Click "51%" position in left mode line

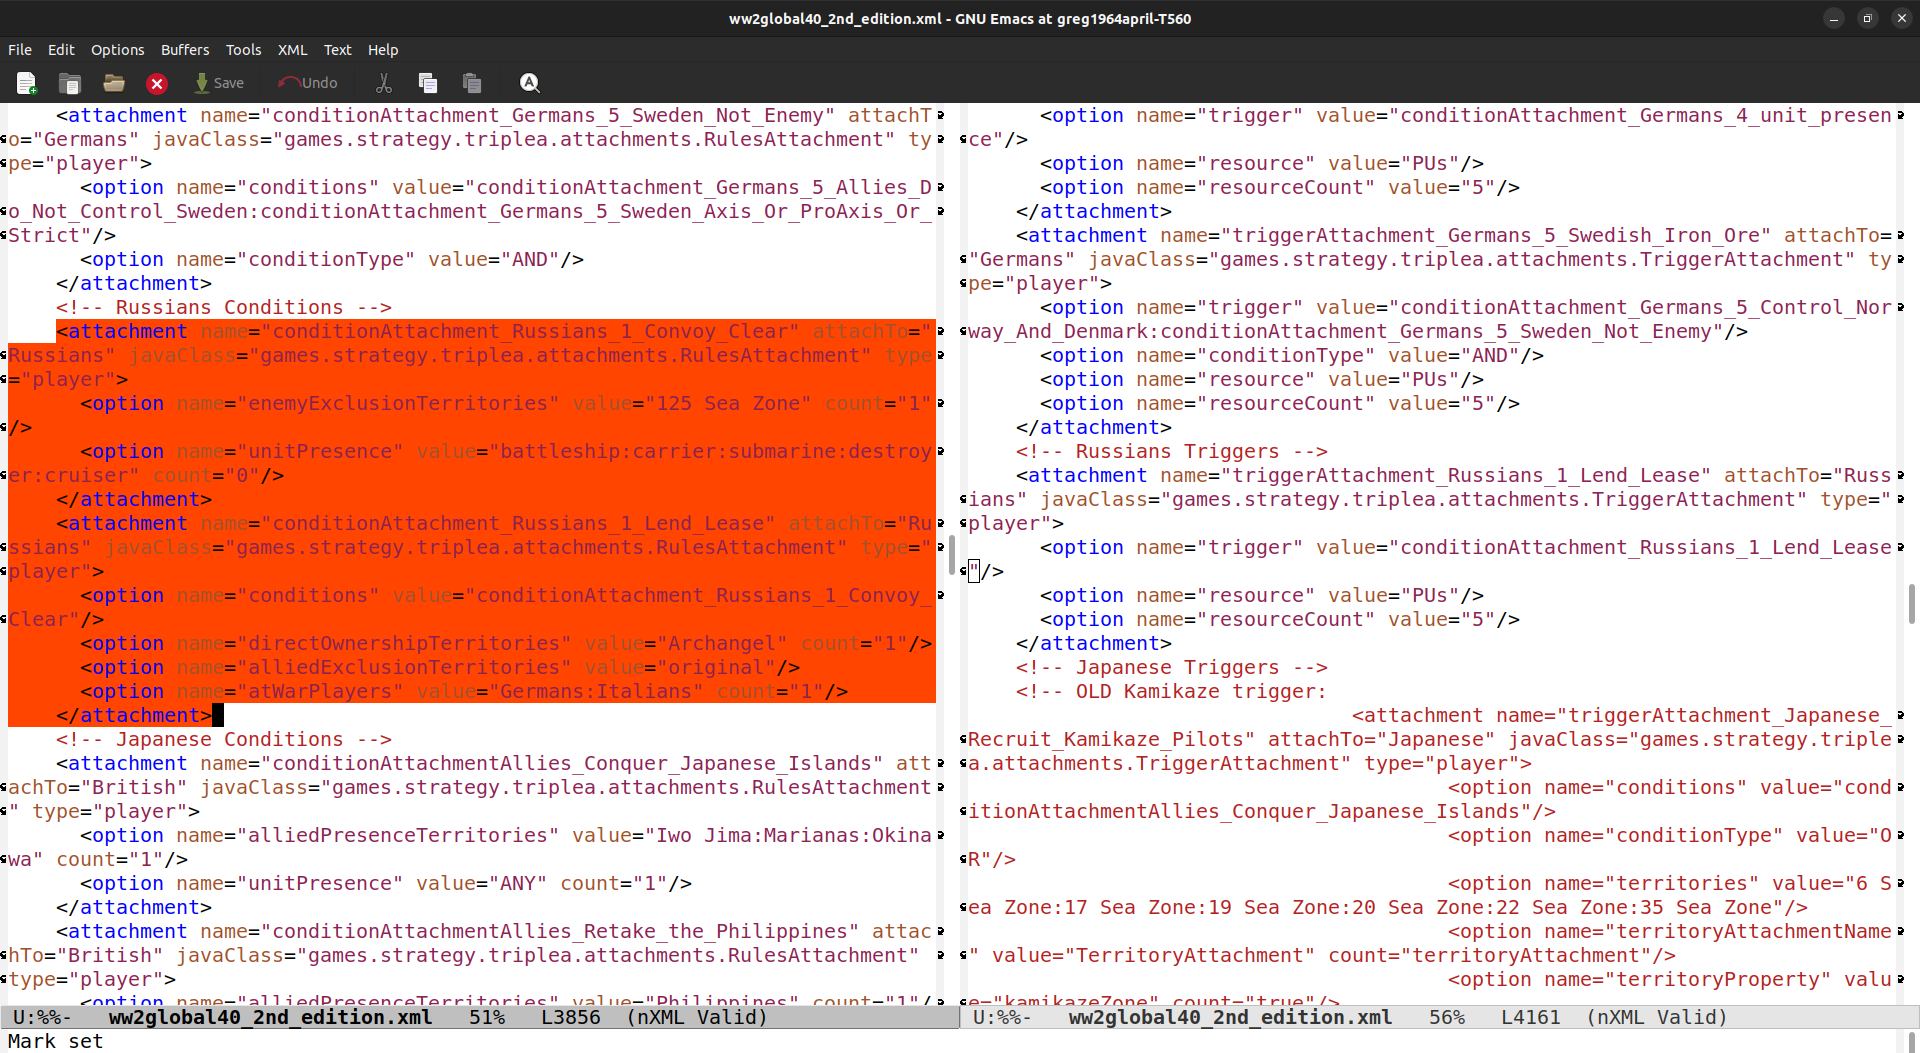tap(487, 1017)
